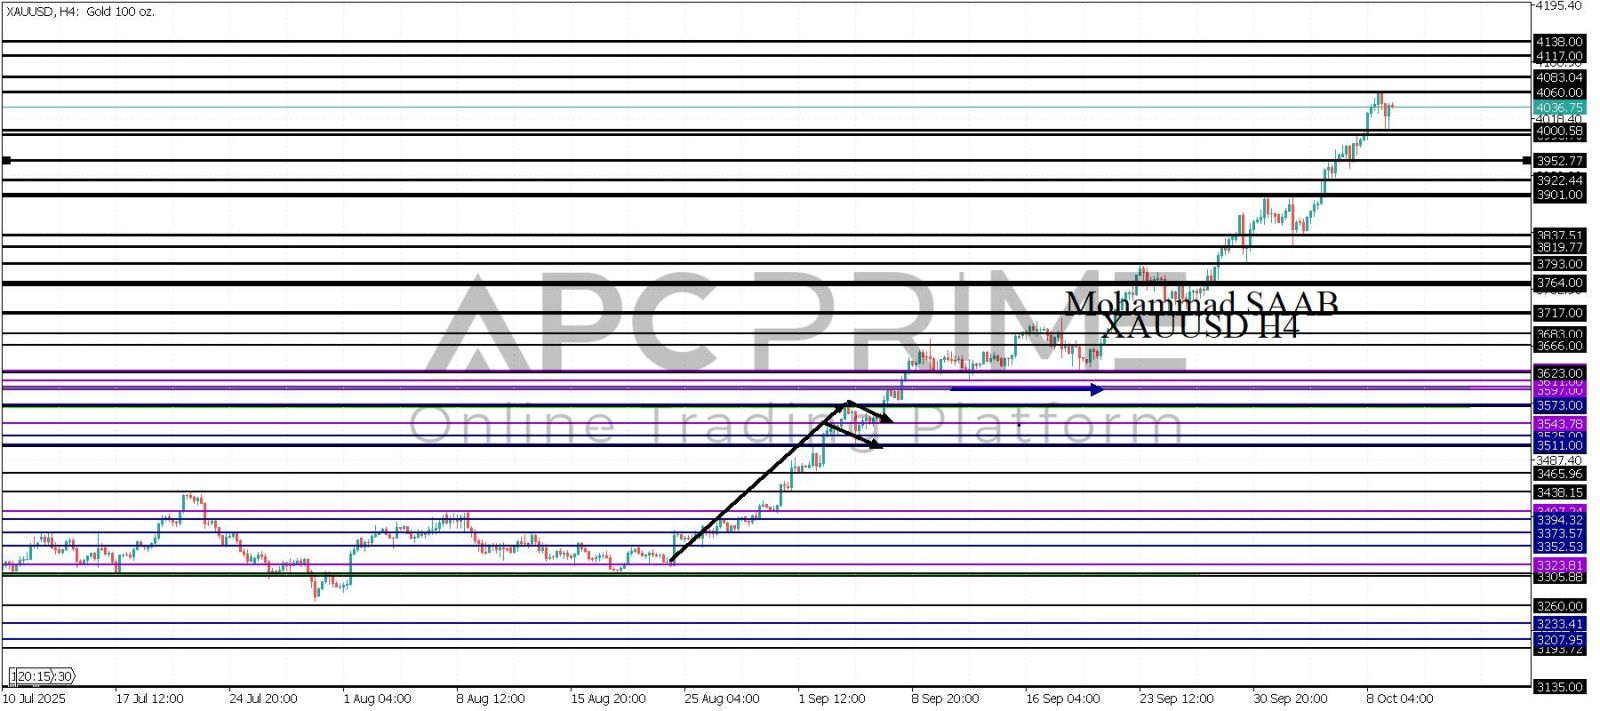Screen dimensions: 1600x711
Task: Select the purple 3543.78 price label
Action: click(x=1559, y=424)
